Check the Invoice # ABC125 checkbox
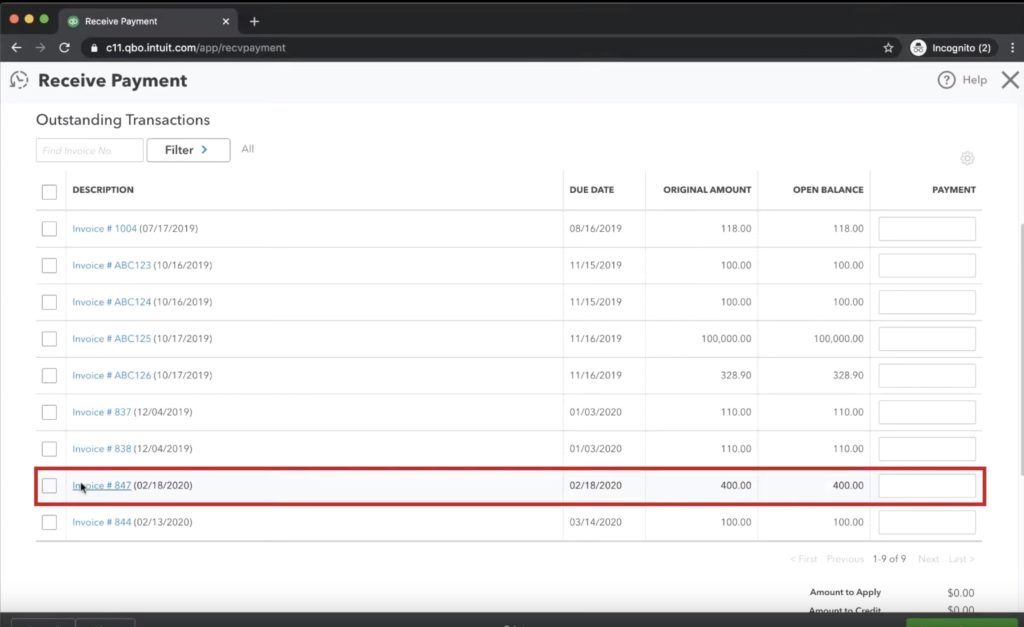 (49, 338)
